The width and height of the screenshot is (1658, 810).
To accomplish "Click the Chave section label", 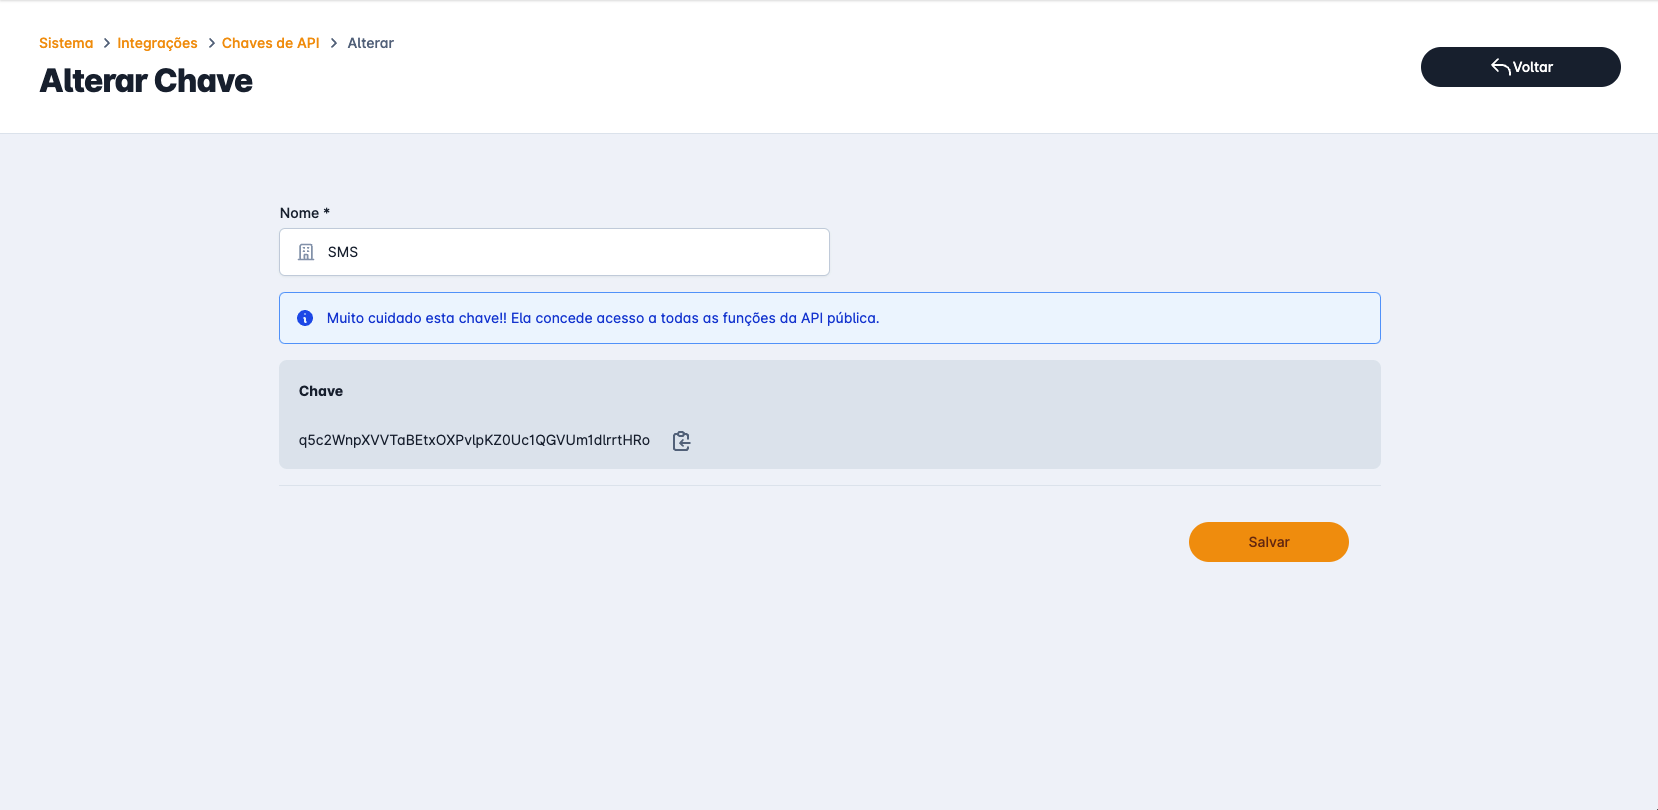I will coord(321,391).
